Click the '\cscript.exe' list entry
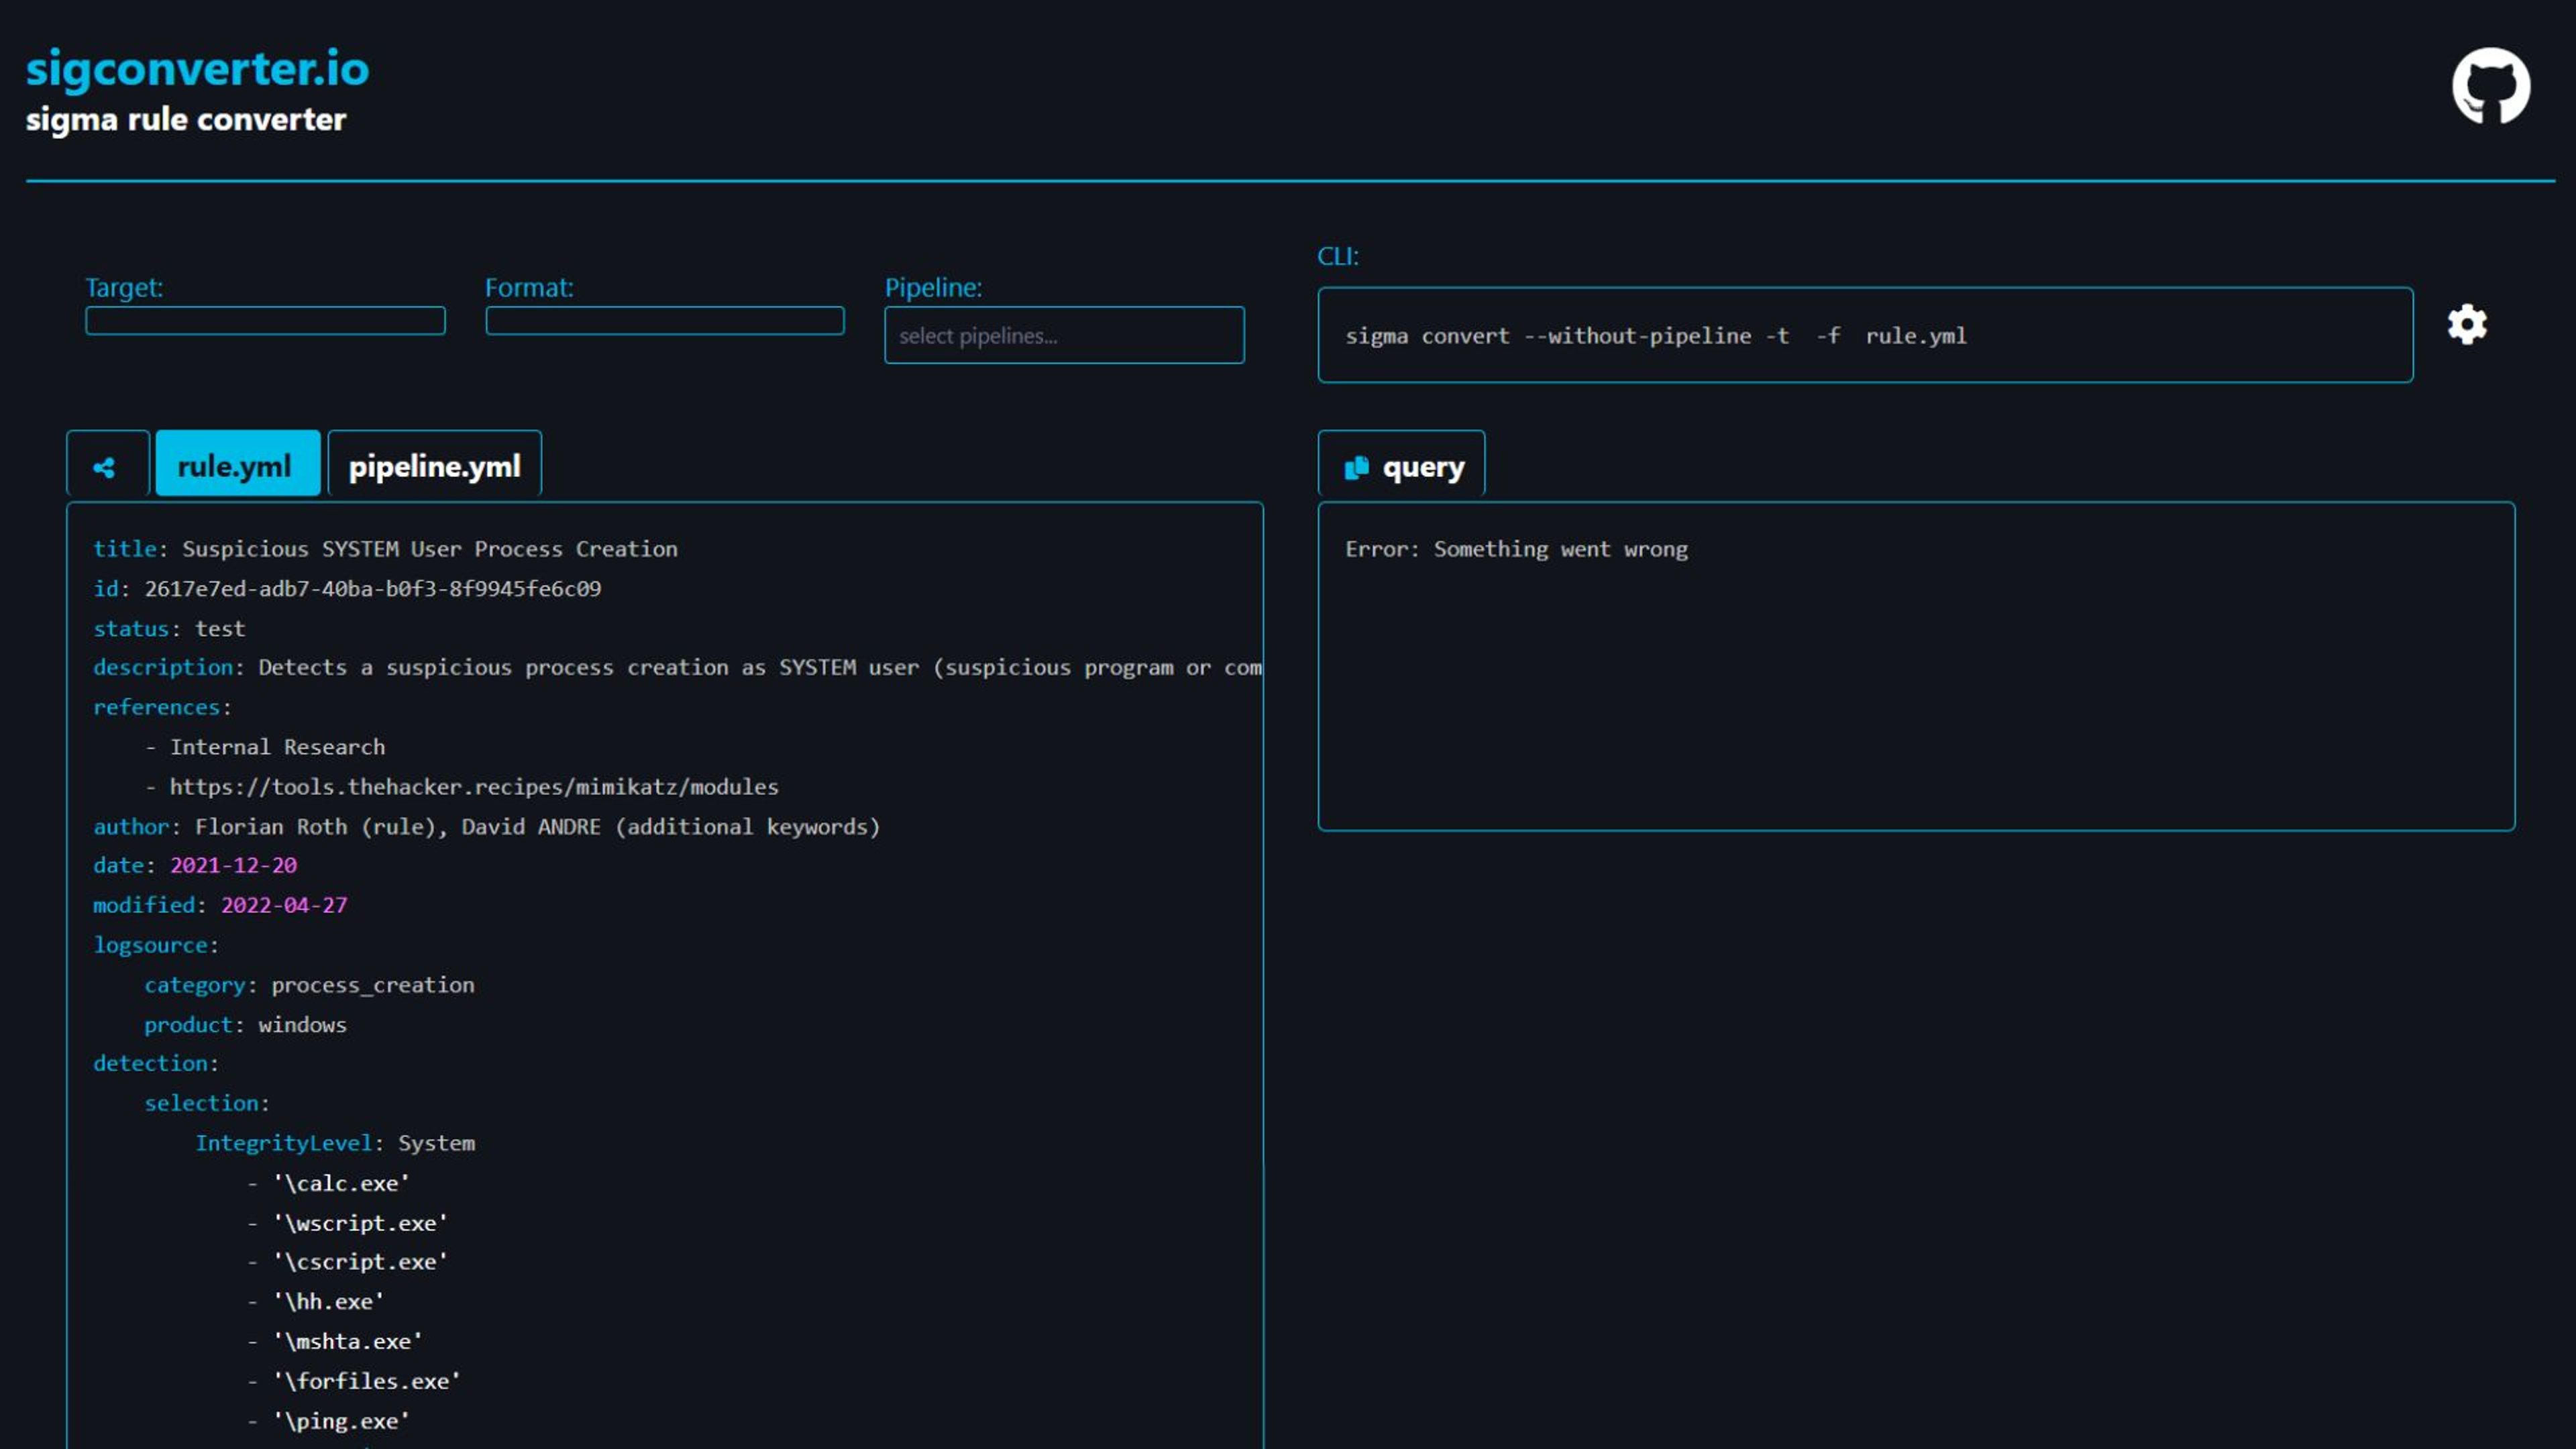Screen dimensions: 2576x1449 (348, 1263)
